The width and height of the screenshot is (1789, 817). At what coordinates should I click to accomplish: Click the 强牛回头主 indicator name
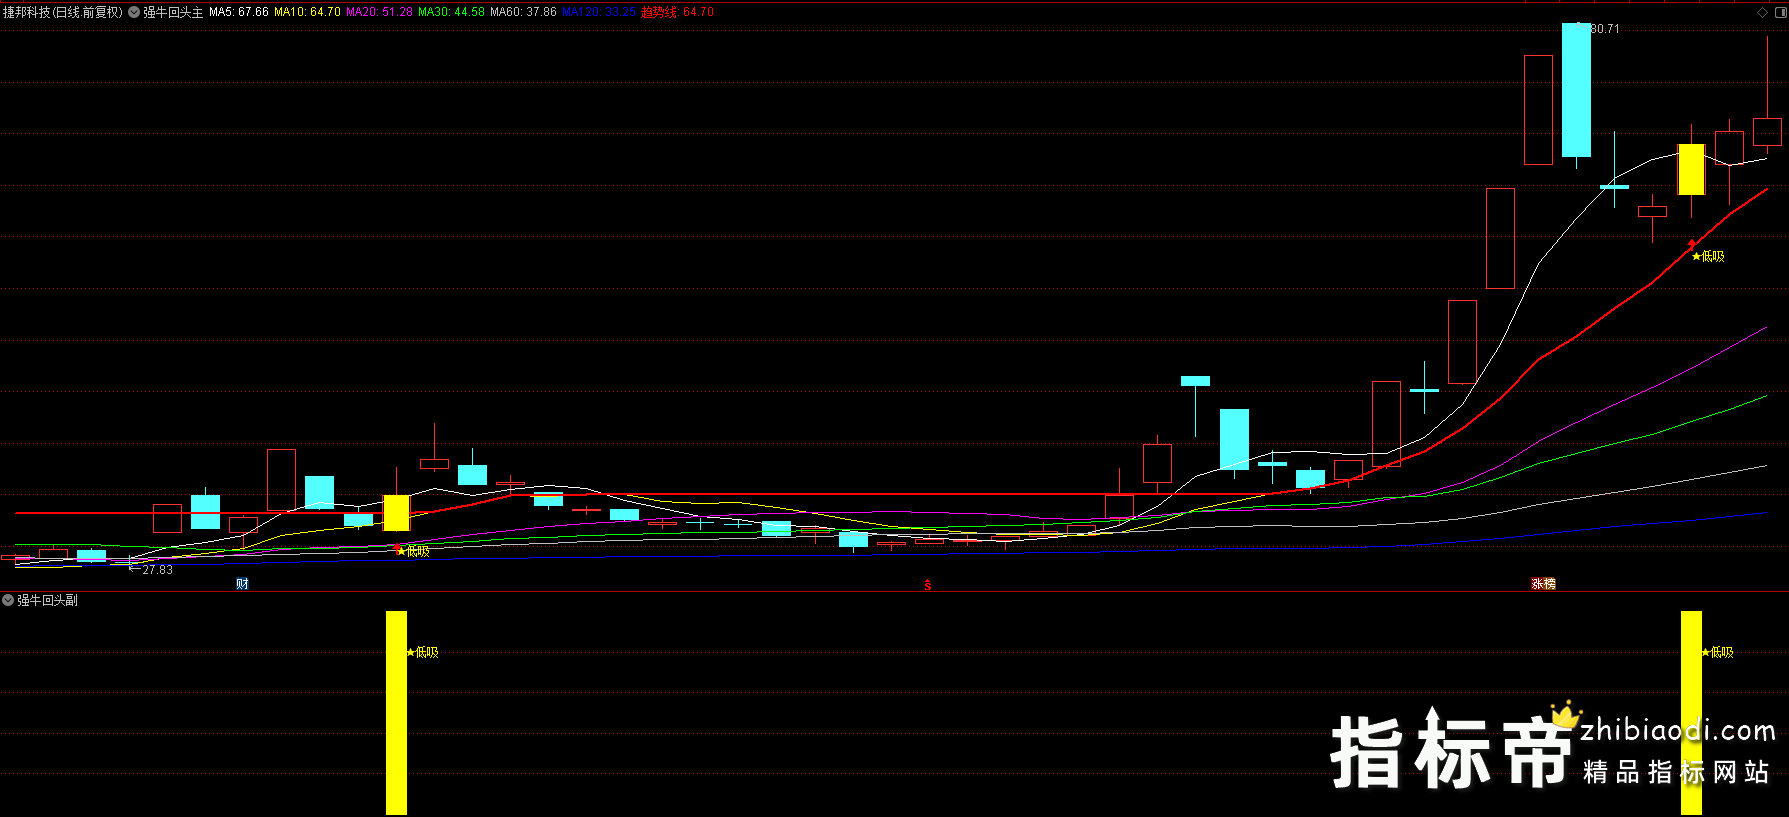[173, 12]
